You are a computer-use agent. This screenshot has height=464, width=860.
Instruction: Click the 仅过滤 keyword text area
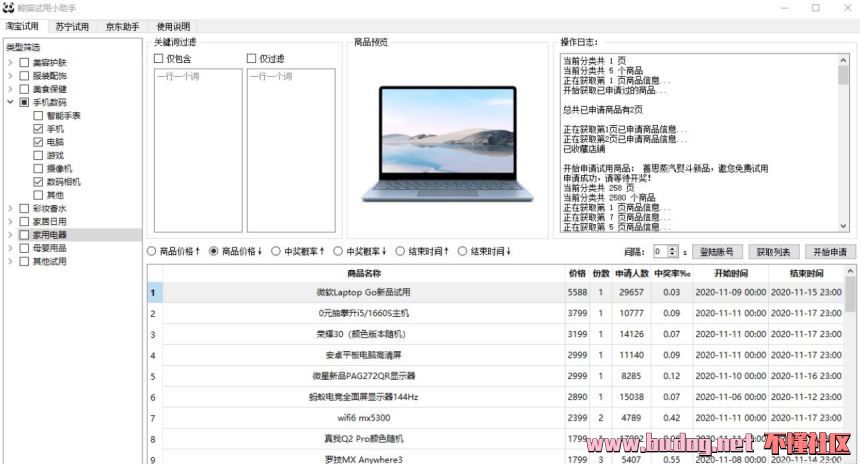[291, 150]
